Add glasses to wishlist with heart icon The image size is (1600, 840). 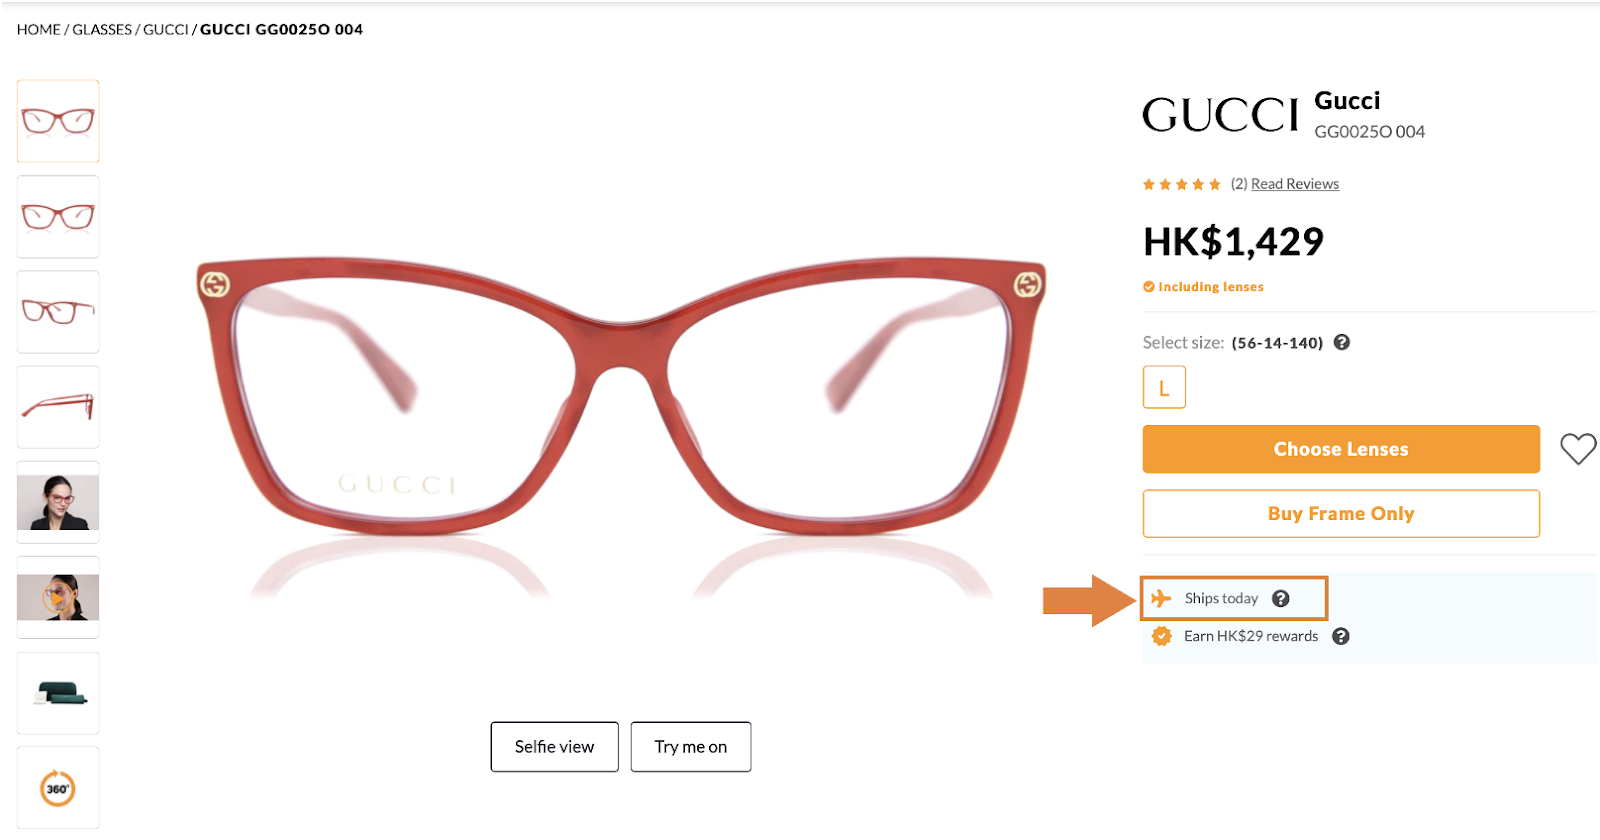[1578, 449]
